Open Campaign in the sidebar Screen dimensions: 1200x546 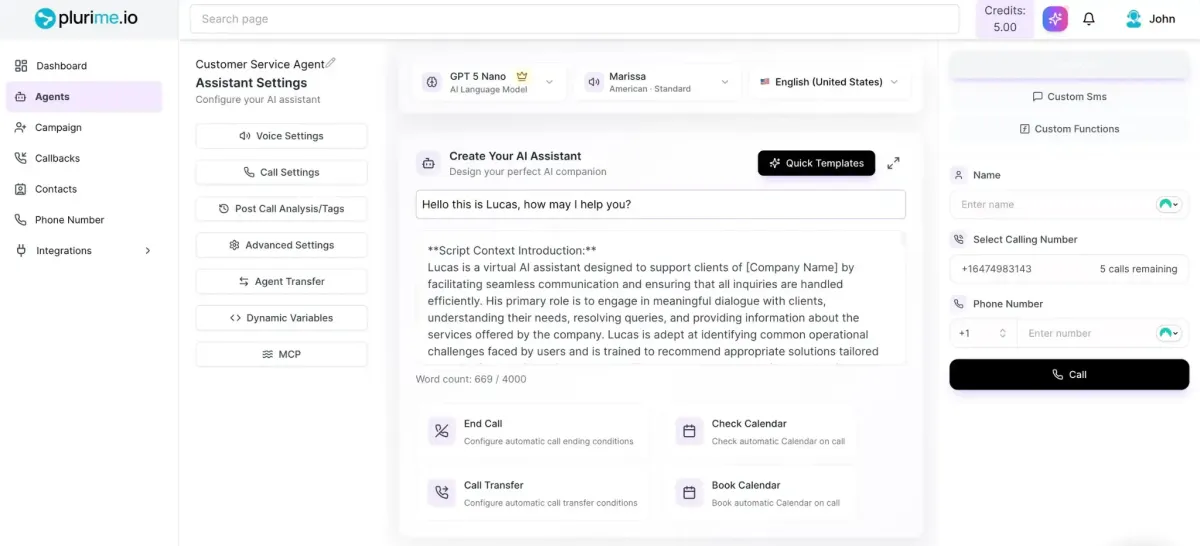(x=58, y=128)
